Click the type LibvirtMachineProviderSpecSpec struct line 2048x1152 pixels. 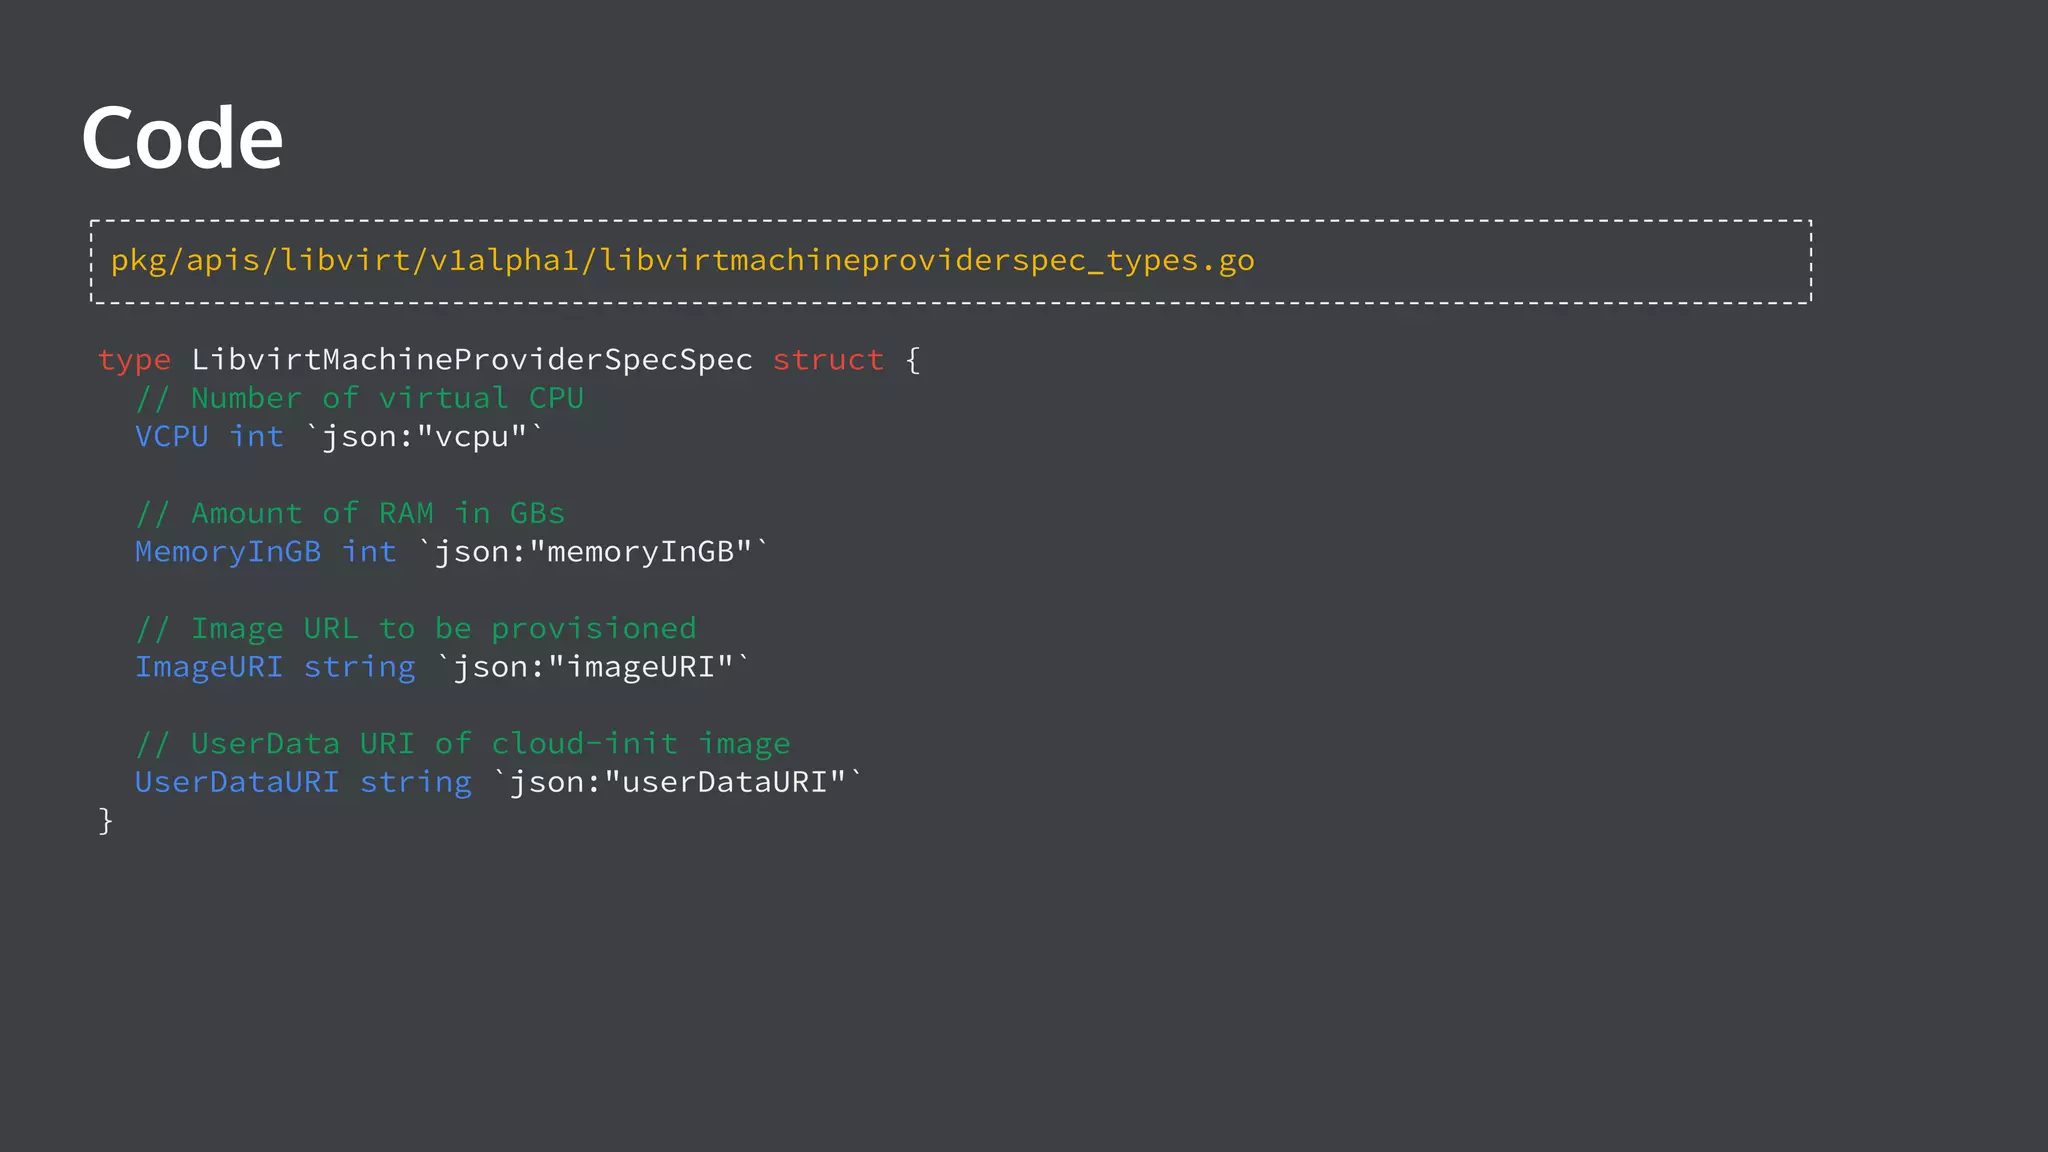pos(509,360)
